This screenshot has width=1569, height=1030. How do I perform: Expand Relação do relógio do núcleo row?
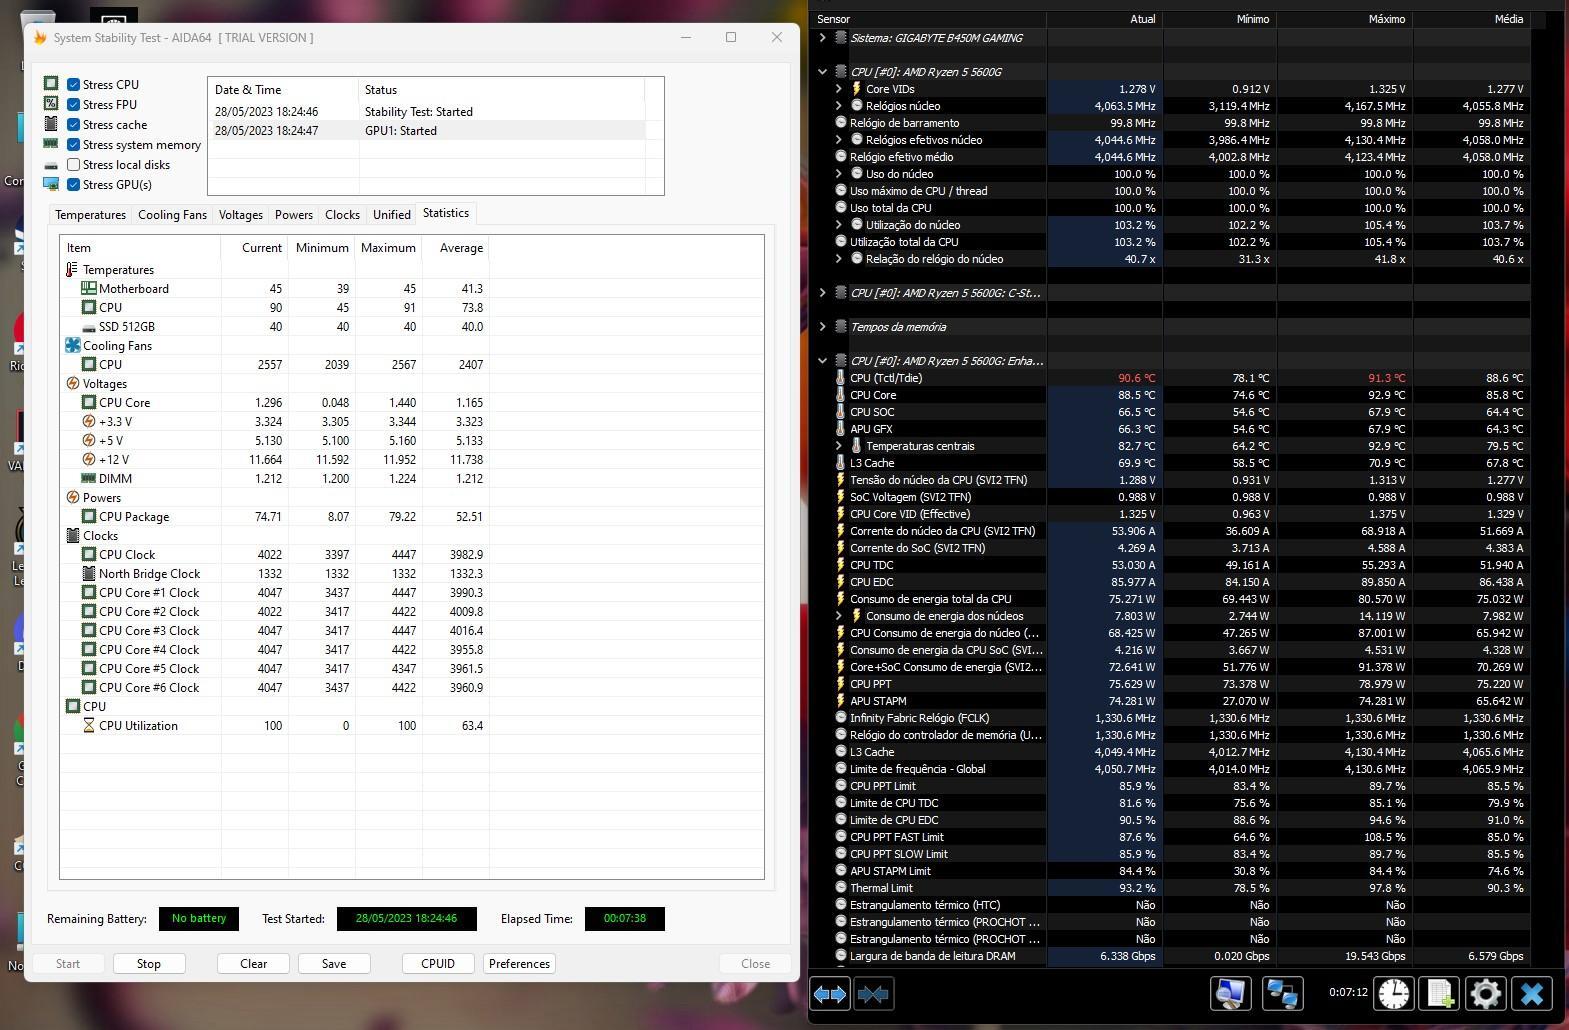click(839, 259)
